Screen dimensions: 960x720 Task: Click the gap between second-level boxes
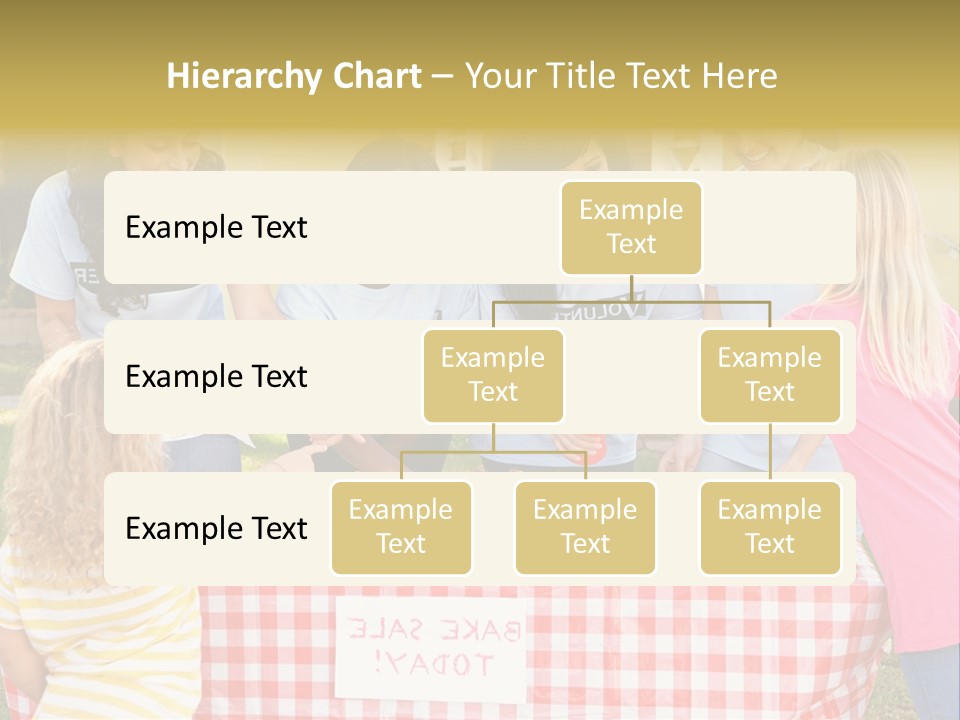(x=632, y=376)
